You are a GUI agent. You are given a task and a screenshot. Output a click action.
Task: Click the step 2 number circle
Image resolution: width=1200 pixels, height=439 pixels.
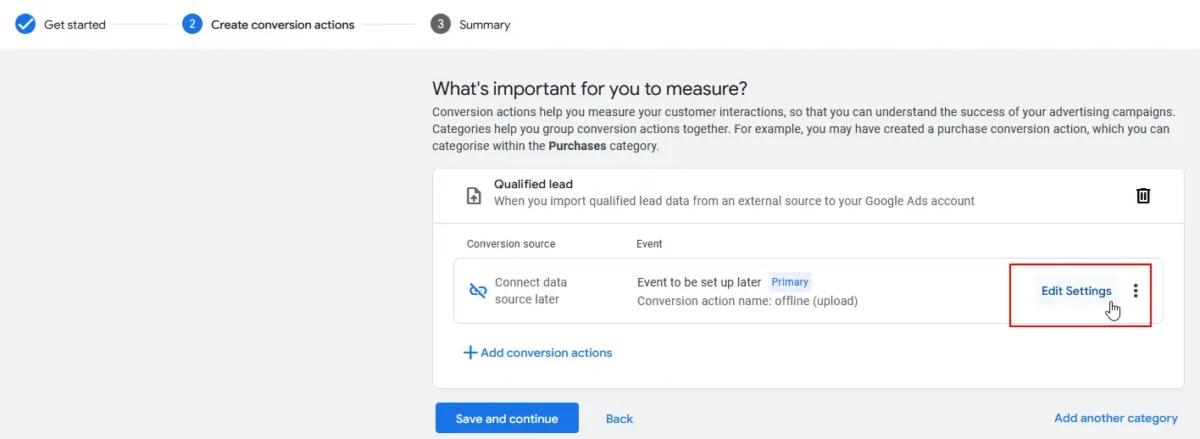(192, 24)
